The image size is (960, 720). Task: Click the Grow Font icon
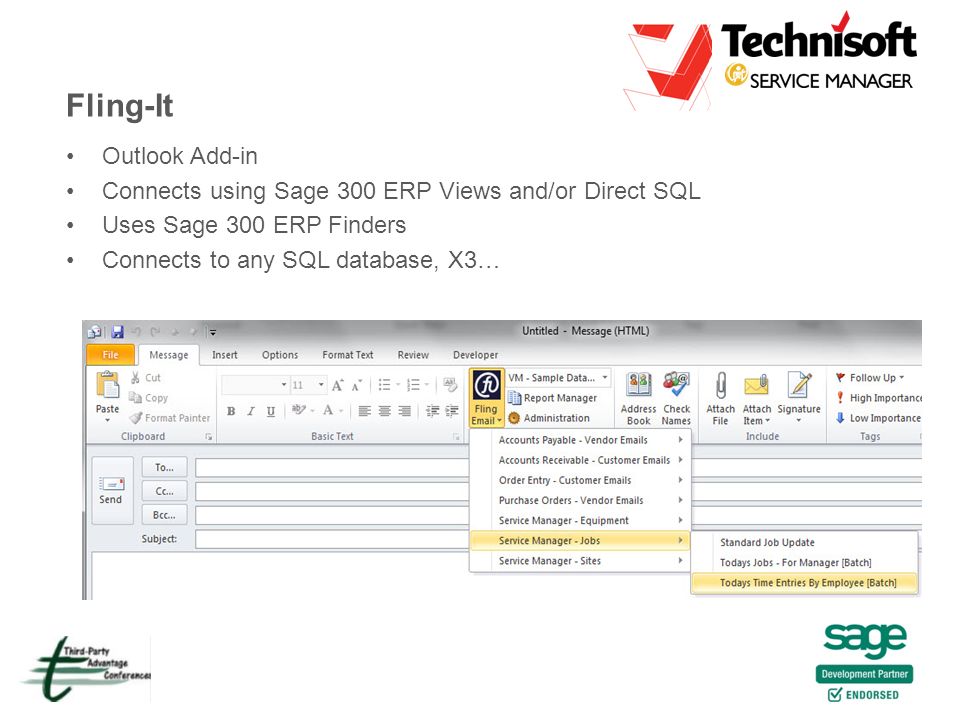point(337,385)
